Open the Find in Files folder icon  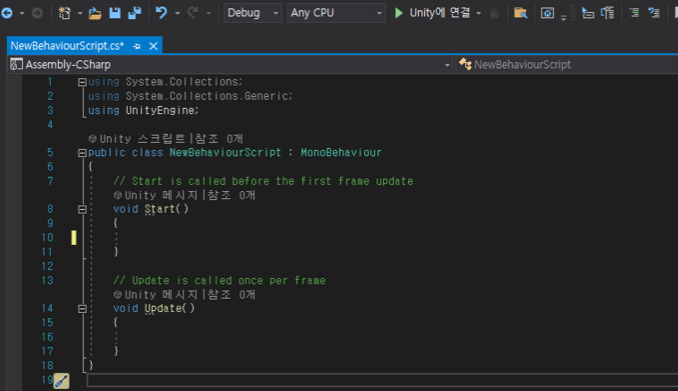pos(520,13)
